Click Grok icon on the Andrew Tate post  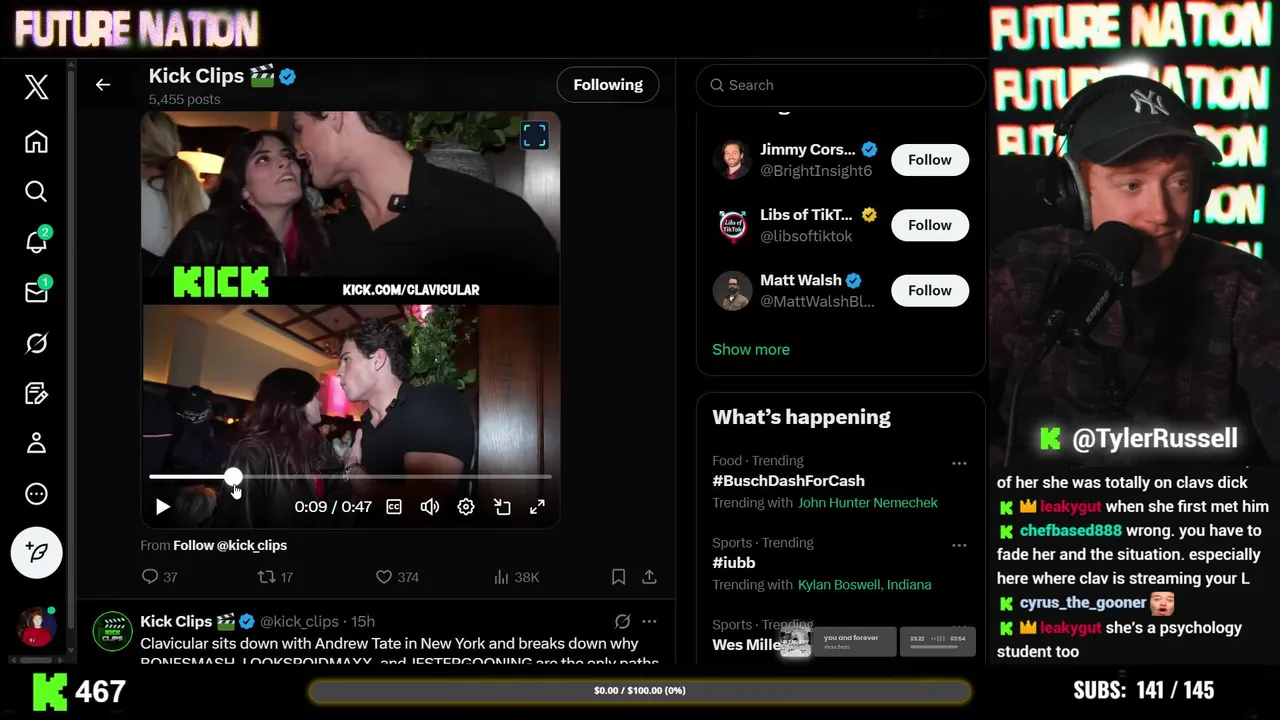(622, 621)
